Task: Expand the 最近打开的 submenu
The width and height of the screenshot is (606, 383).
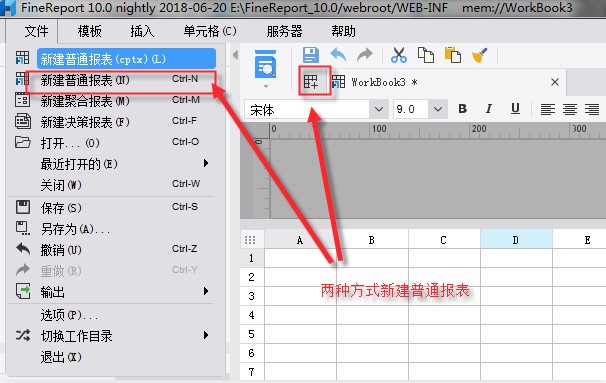Action: click(206, 163)
